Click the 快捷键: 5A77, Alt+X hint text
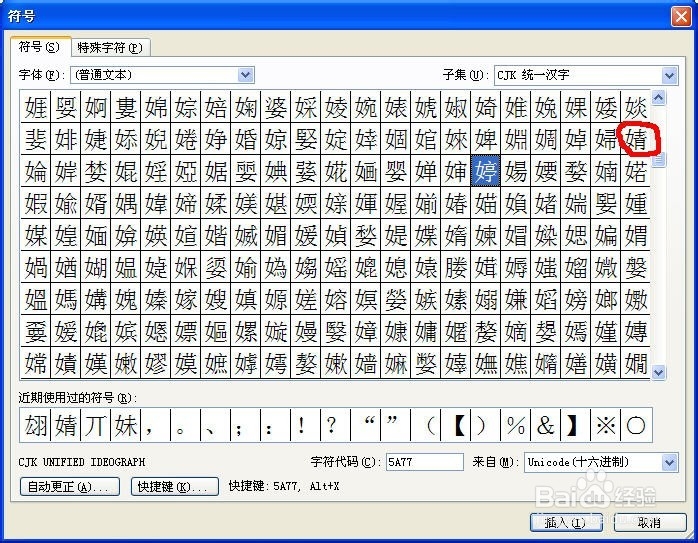The height and width of the screenshot is (543, 698). [284, 486]
